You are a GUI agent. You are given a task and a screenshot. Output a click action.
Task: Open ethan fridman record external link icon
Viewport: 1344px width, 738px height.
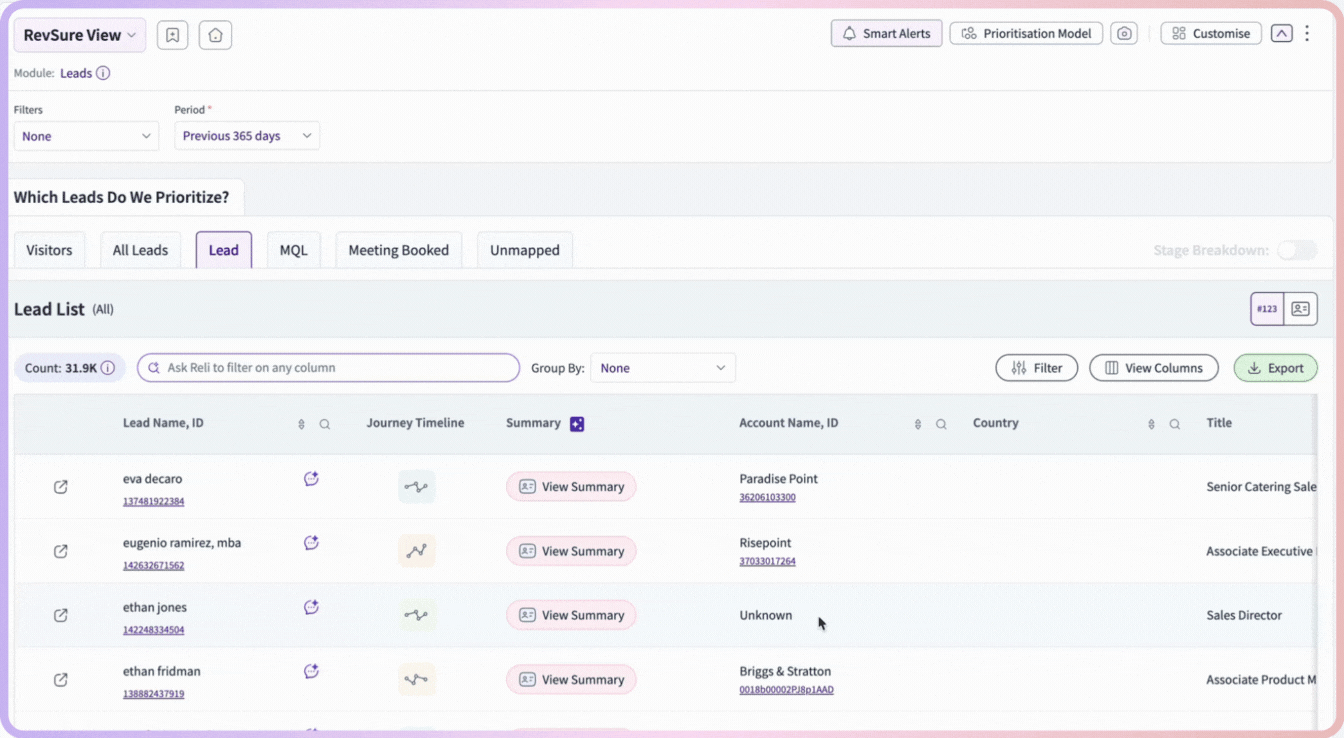coord(61,679)
